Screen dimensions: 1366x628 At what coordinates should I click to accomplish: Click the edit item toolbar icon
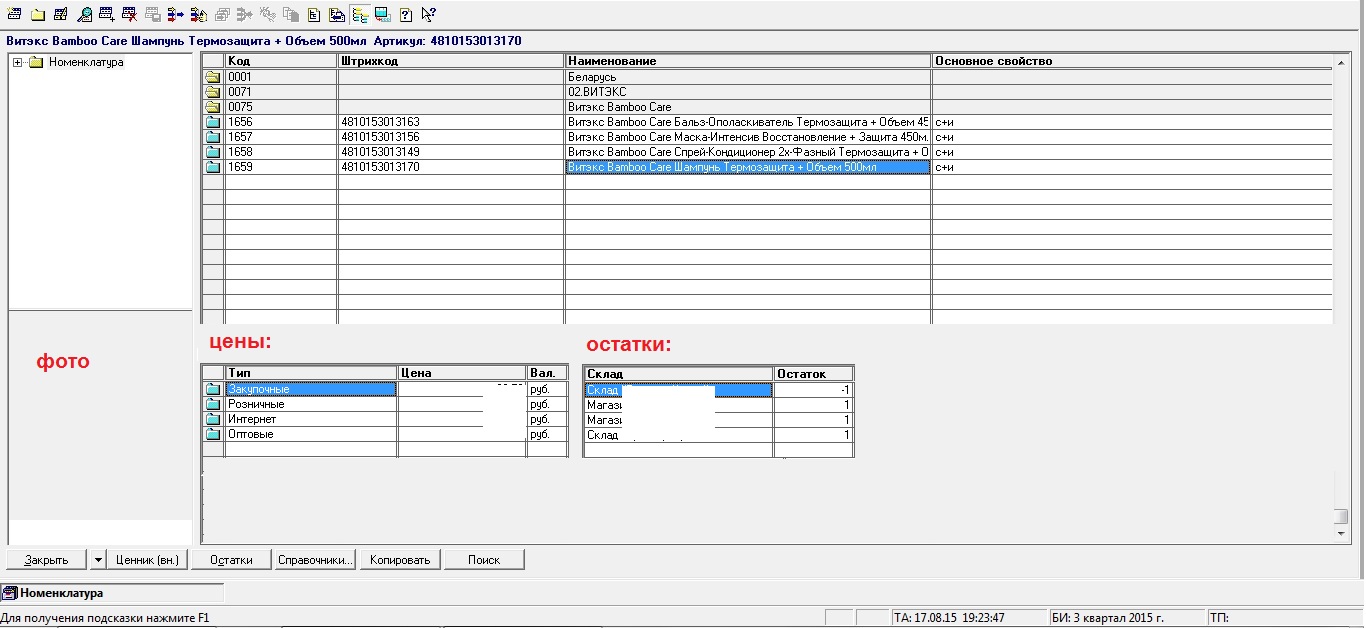61,14
